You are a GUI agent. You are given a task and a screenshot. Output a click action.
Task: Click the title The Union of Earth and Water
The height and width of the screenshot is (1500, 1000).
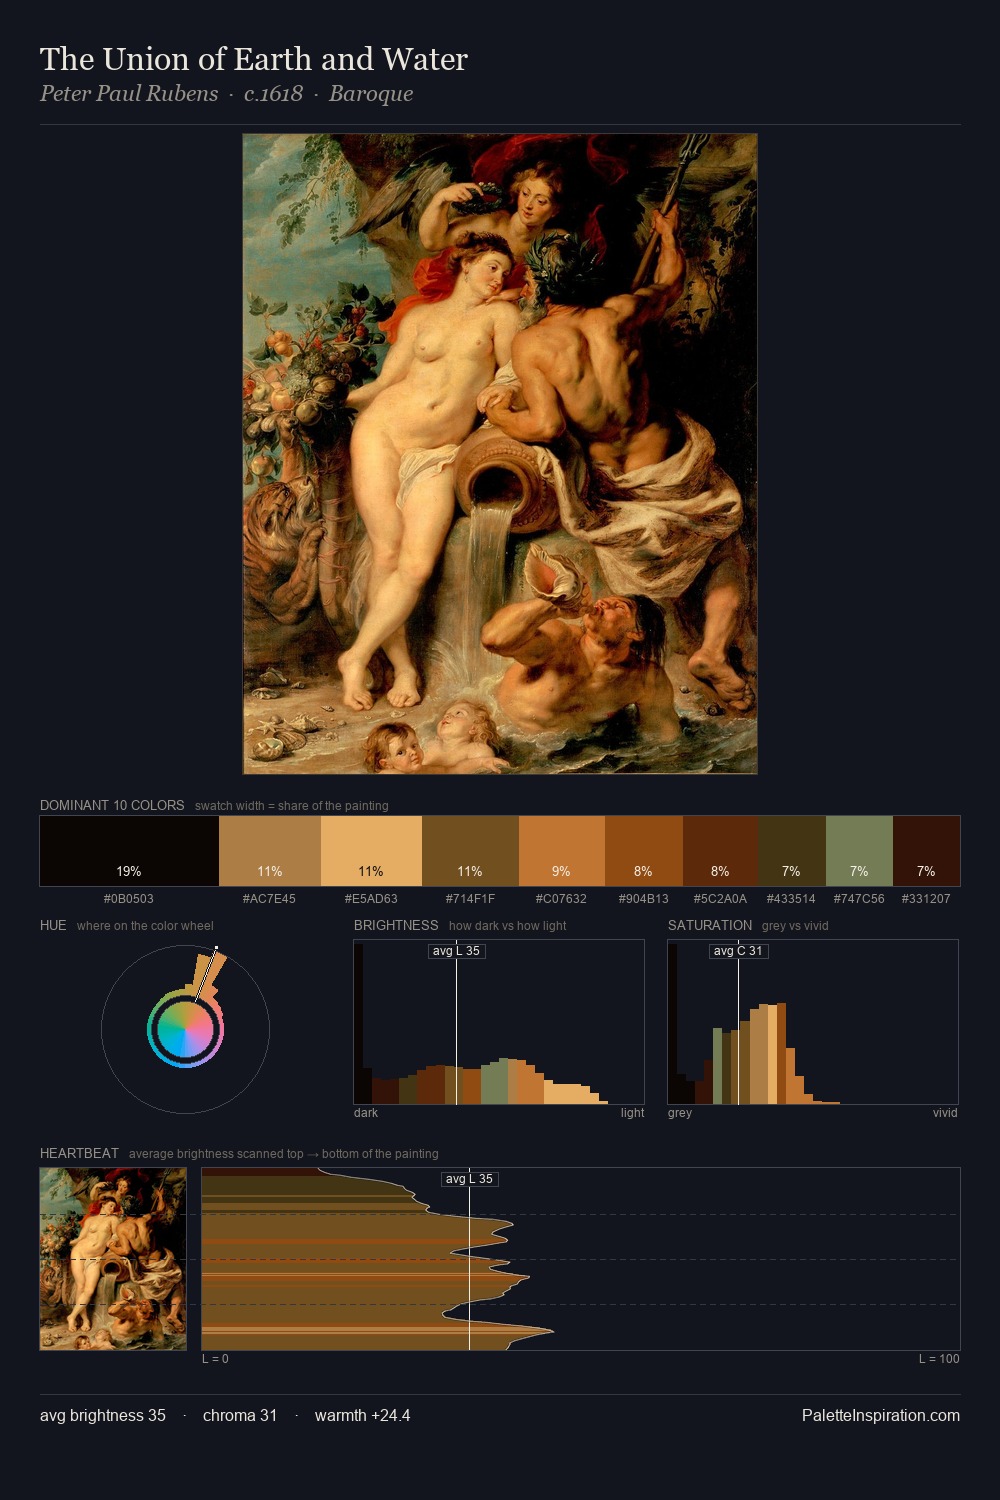click(x=254, y=59)
